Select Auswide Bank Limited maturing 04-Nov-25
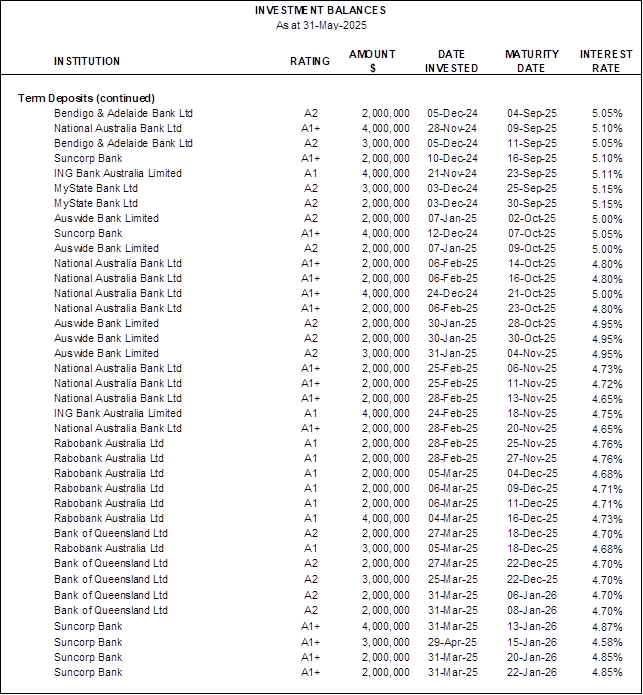This screenshot has height=695, width=643. [x=106, y=353]
